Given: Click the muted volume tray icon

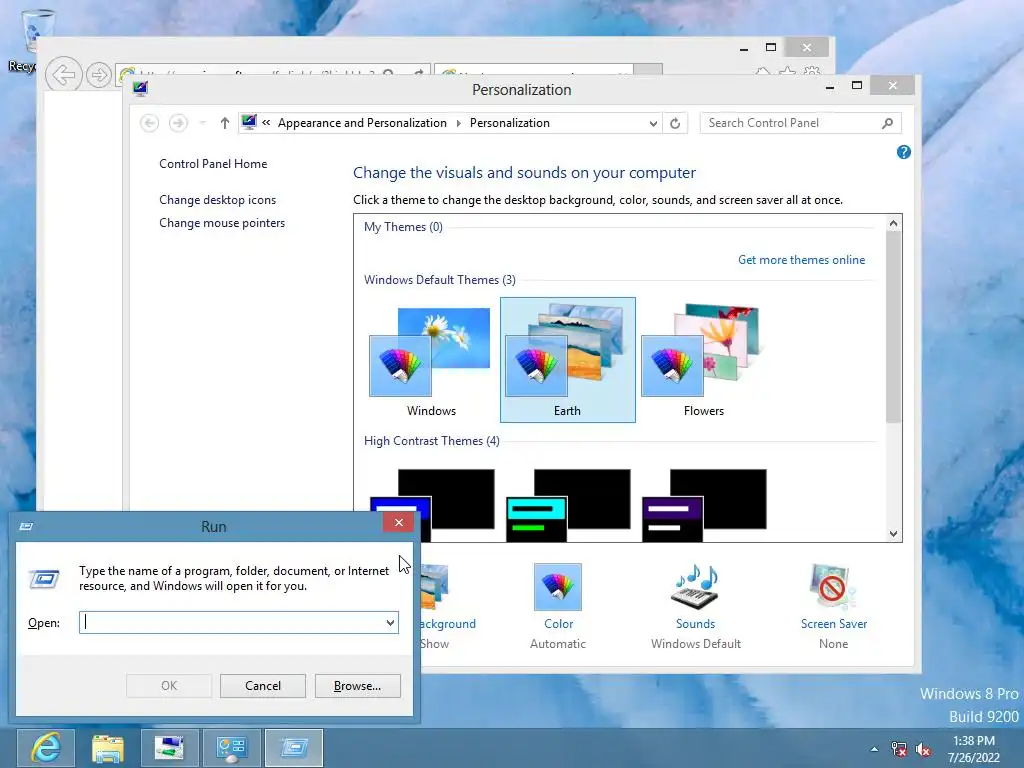Looking at the screenshot, I should [923, 749].
